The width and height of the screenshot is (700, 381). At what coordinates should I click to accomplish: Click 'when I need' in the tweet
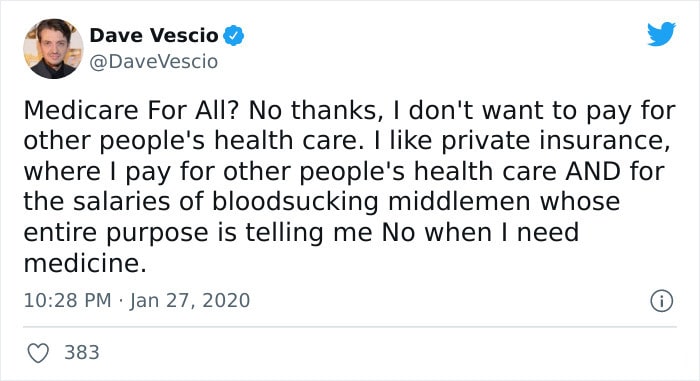[501, 233]
